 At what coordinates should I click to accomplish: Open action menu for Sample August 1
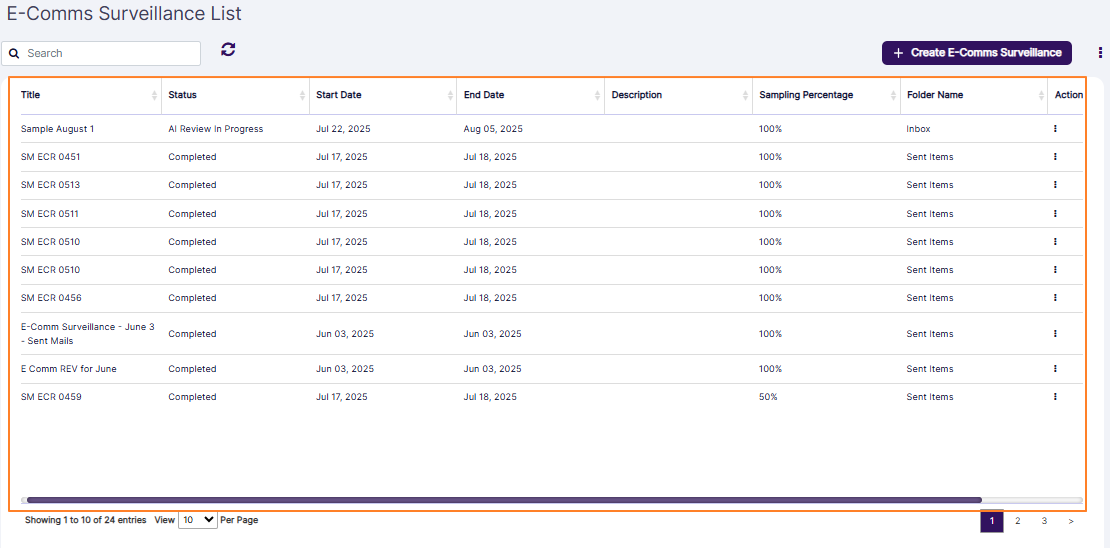(x=1055, y=129)
